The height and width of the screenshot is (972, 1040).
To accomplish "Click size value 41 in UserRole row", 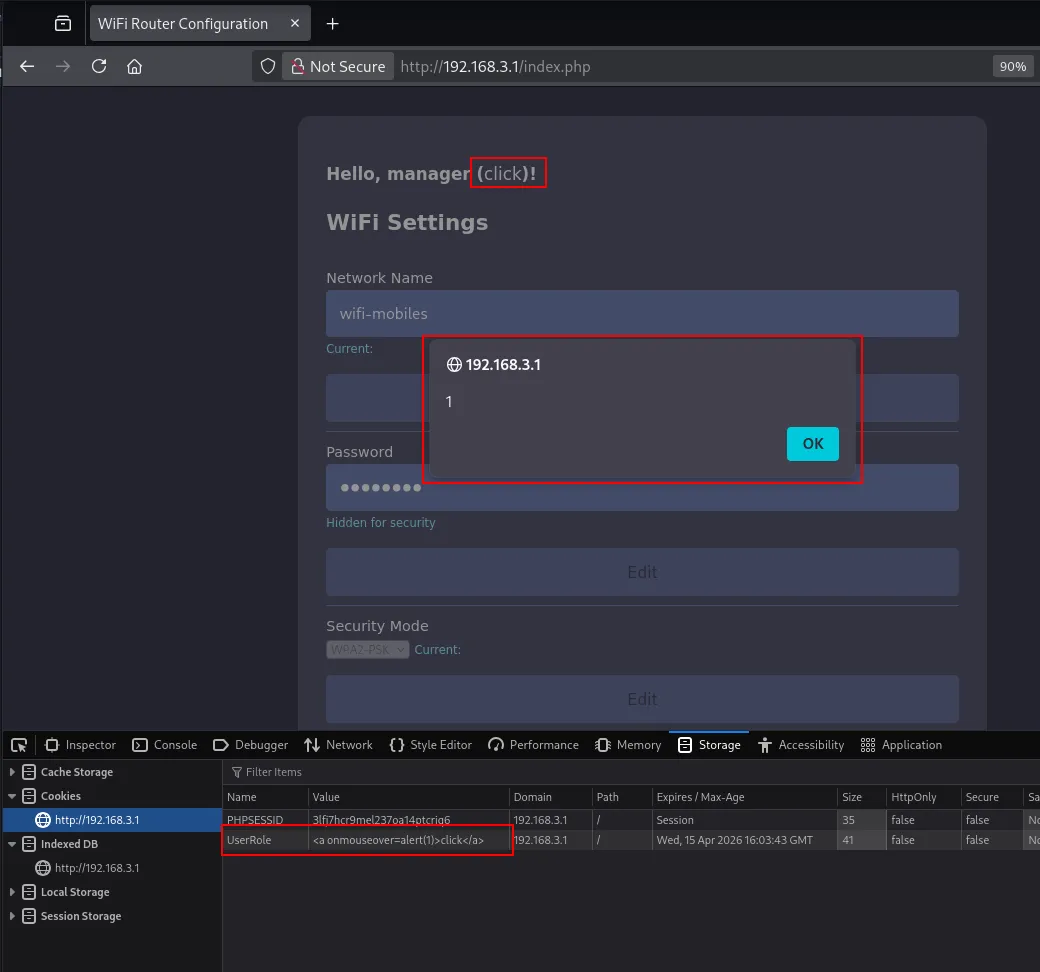I will (862, 840).
